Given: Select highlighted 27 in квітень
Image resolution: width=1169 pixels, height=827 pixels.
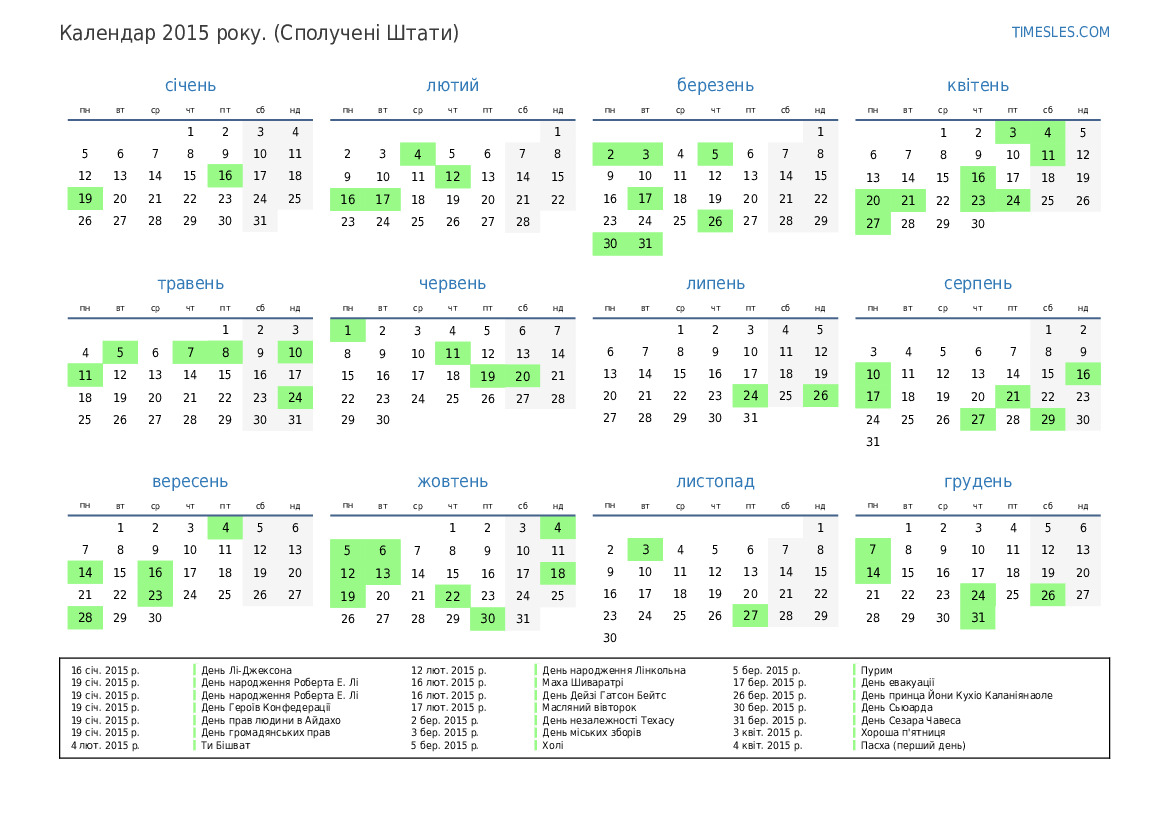Looking at the screenshot, I should tap(873, 224).
